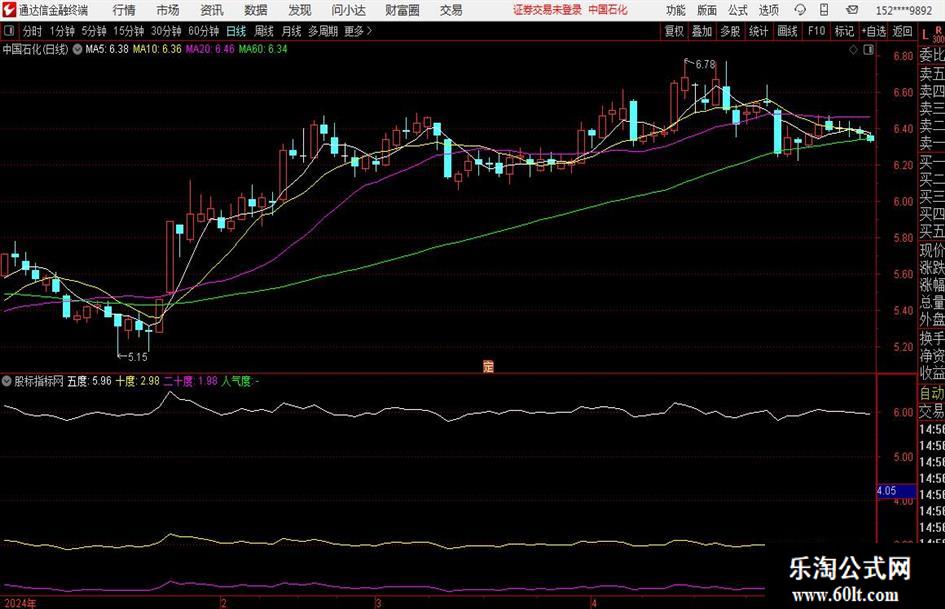
Task: Click the MA5: 6.38 indicator label
Action: click(x=107, y=49)
